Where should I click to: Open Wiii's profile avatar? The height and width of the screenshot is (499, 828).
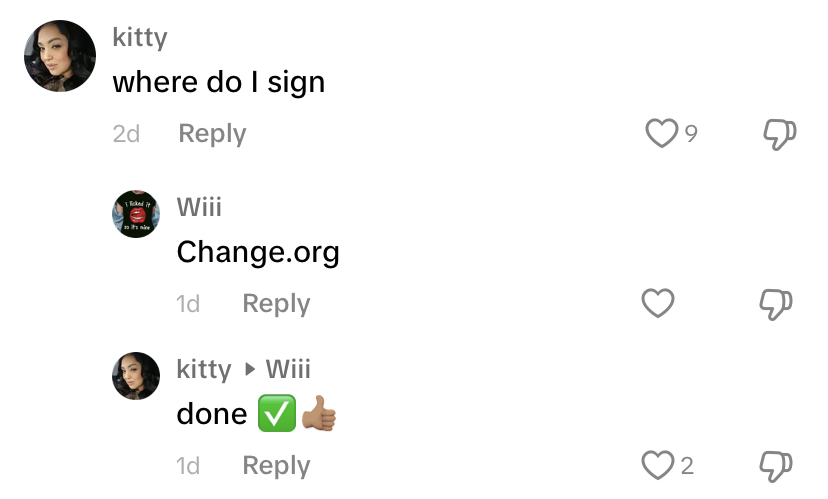[x=136, y=214]
